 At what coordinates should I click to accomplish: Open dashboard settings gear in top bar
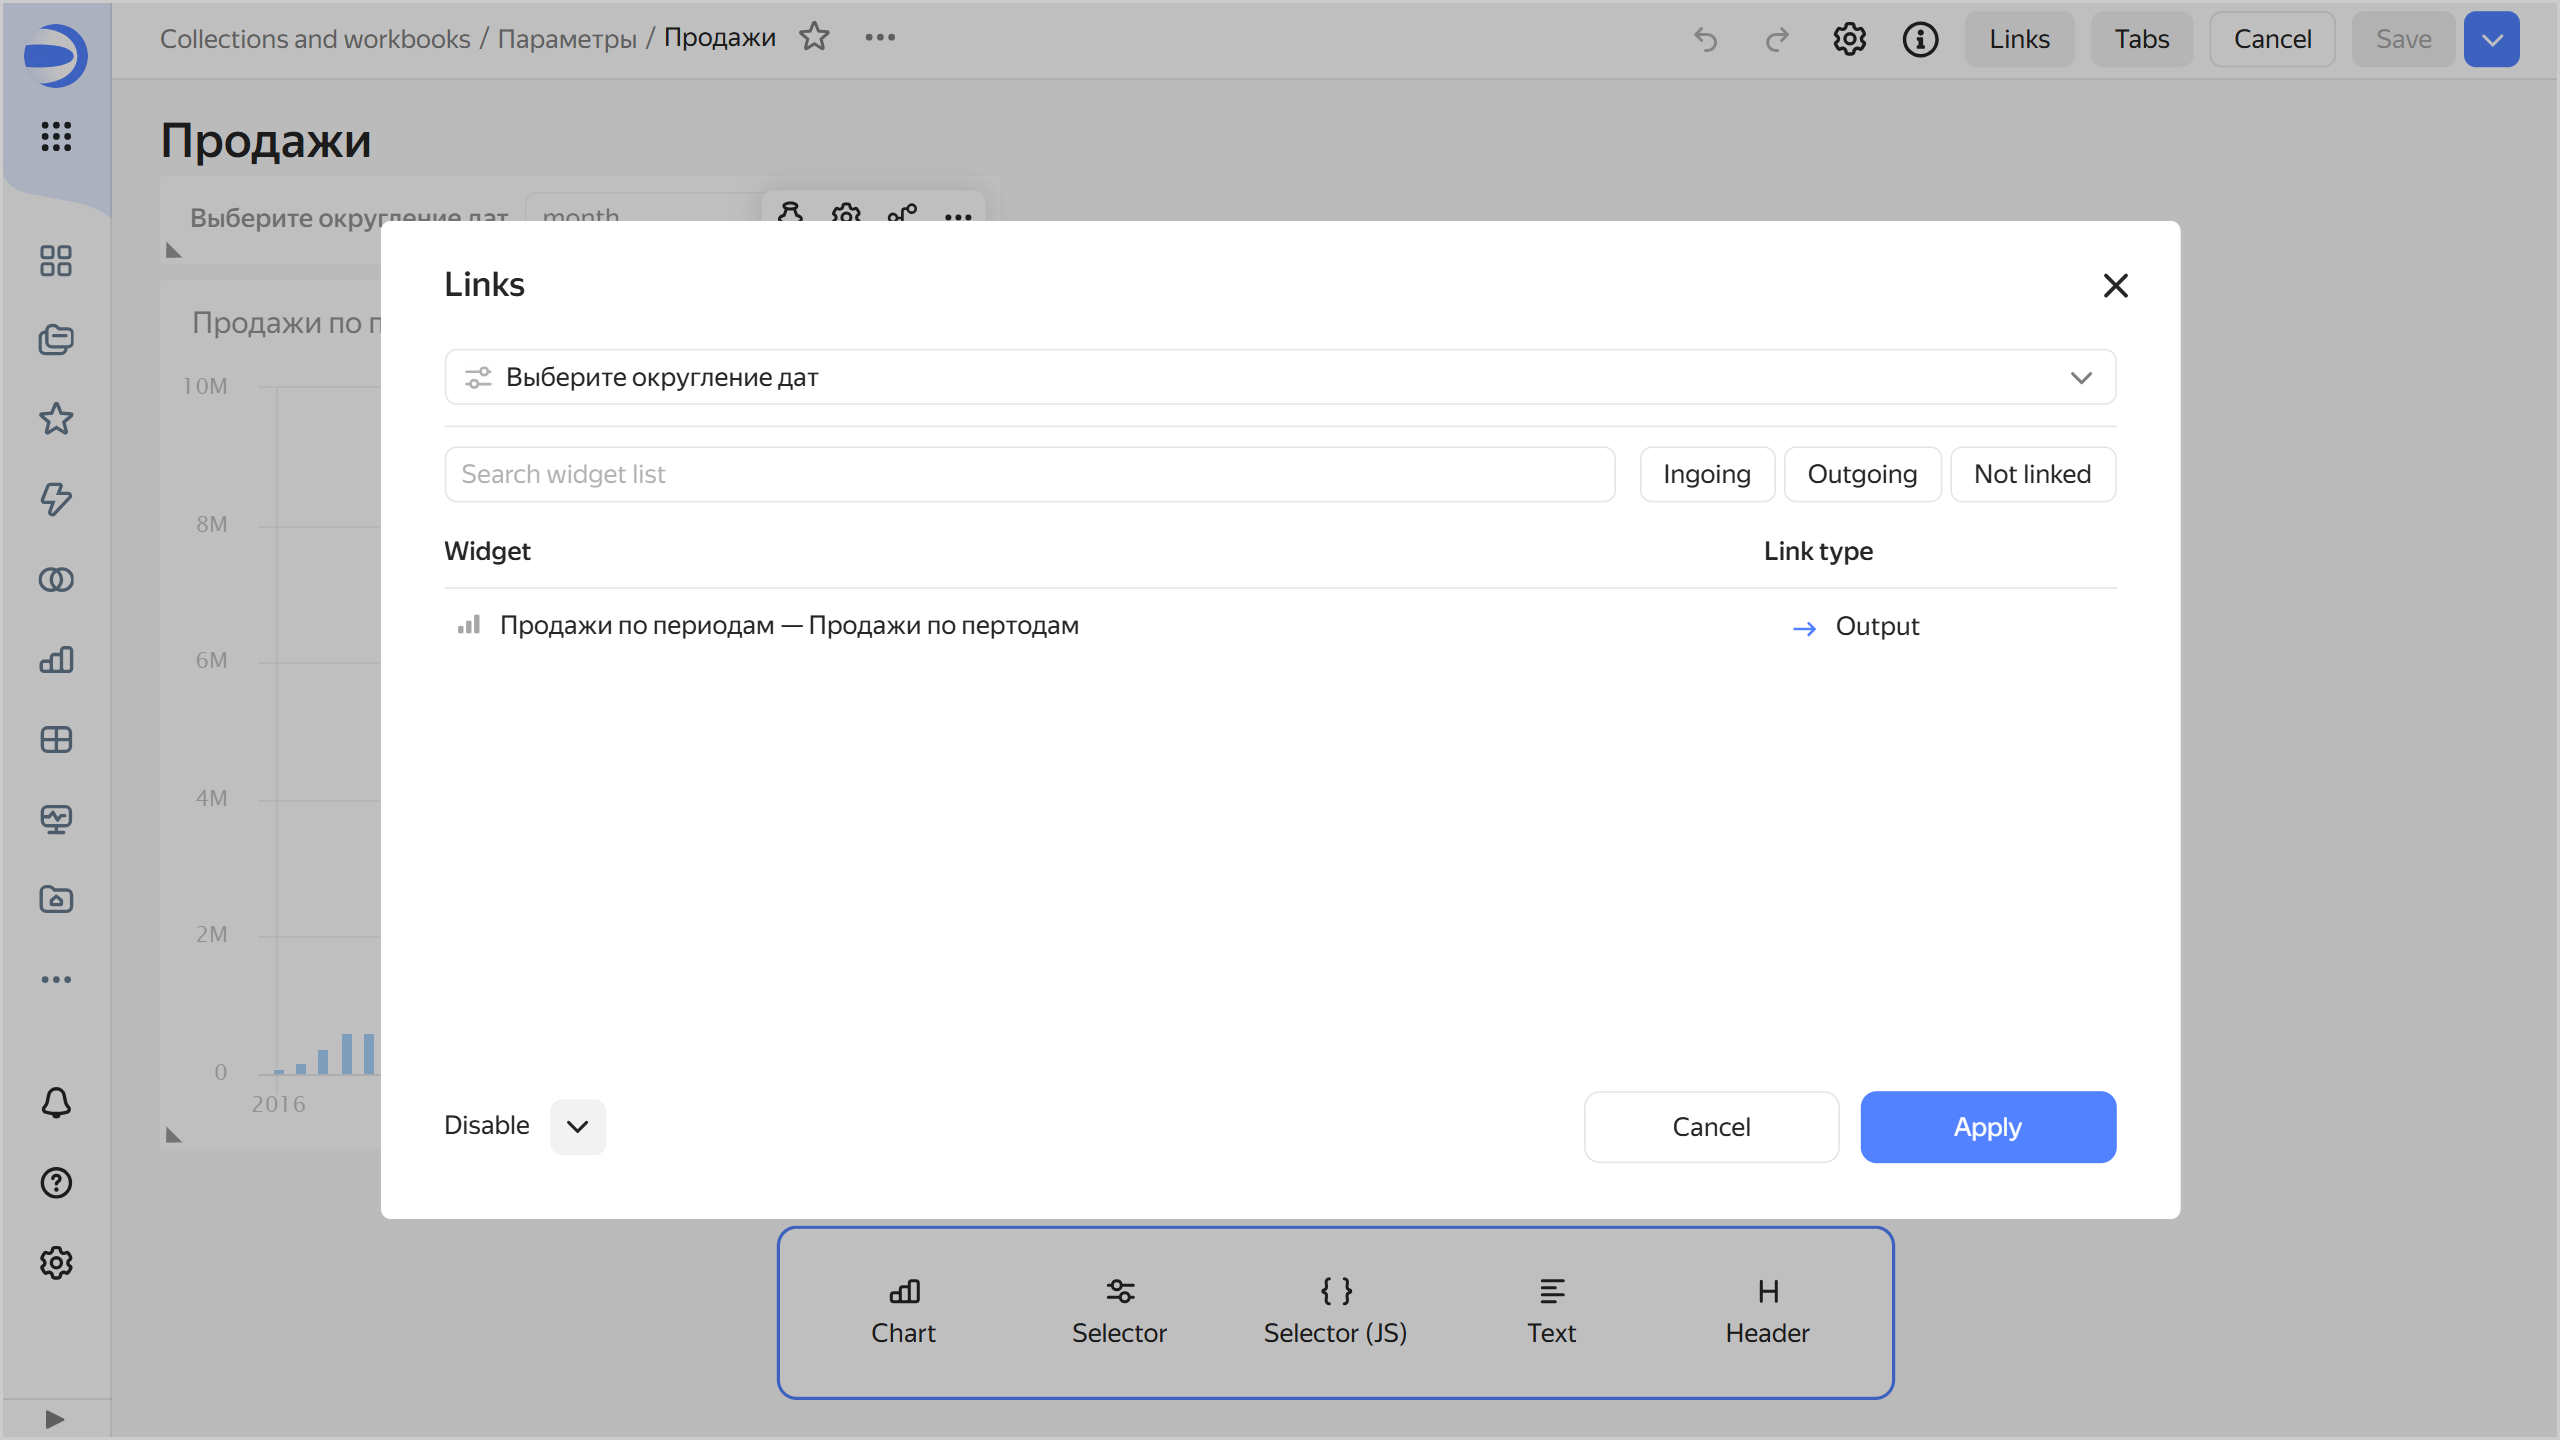click(x=1849, y=39)
